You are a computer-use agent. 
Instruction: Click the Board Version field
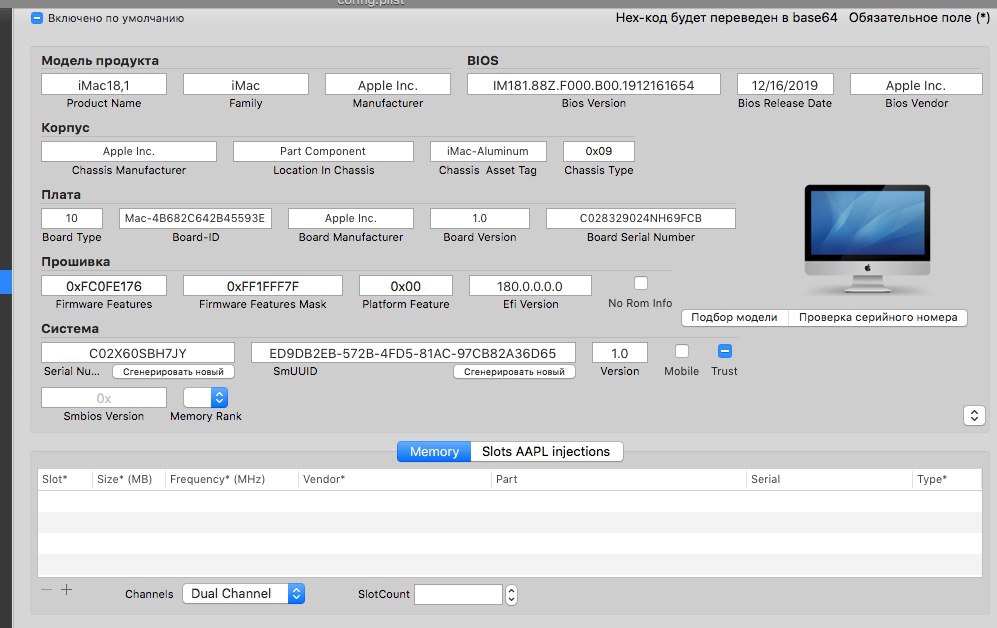(480, 218)
